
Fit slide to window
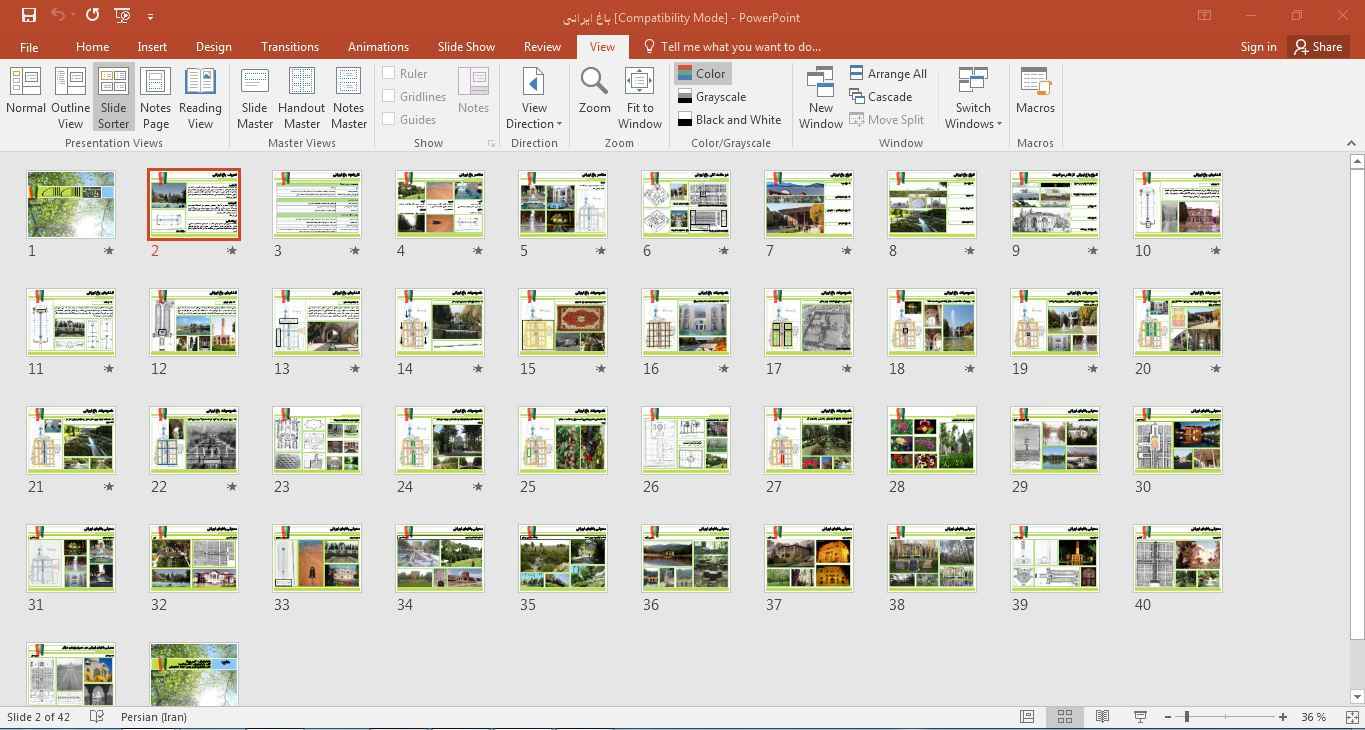point(639,97)
